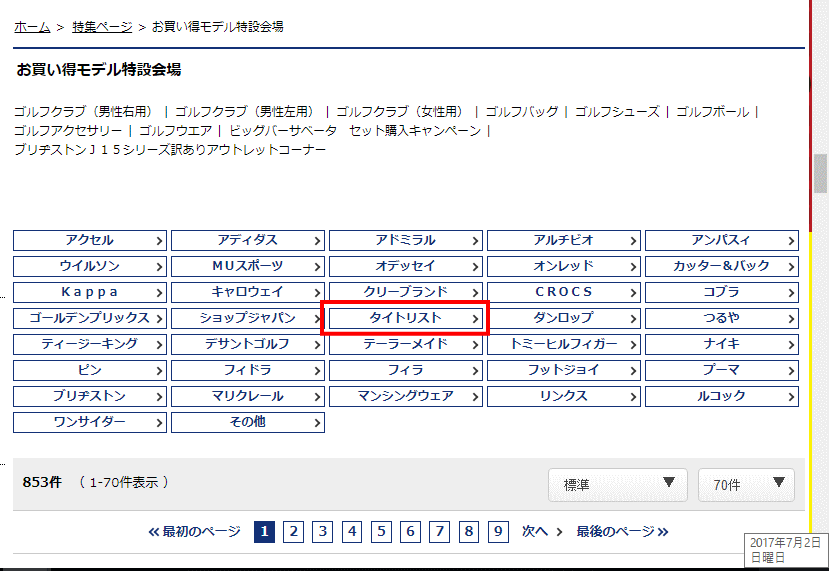Open ゴルフウエア category link
The image size is (829, 571).
click(176, 131)
